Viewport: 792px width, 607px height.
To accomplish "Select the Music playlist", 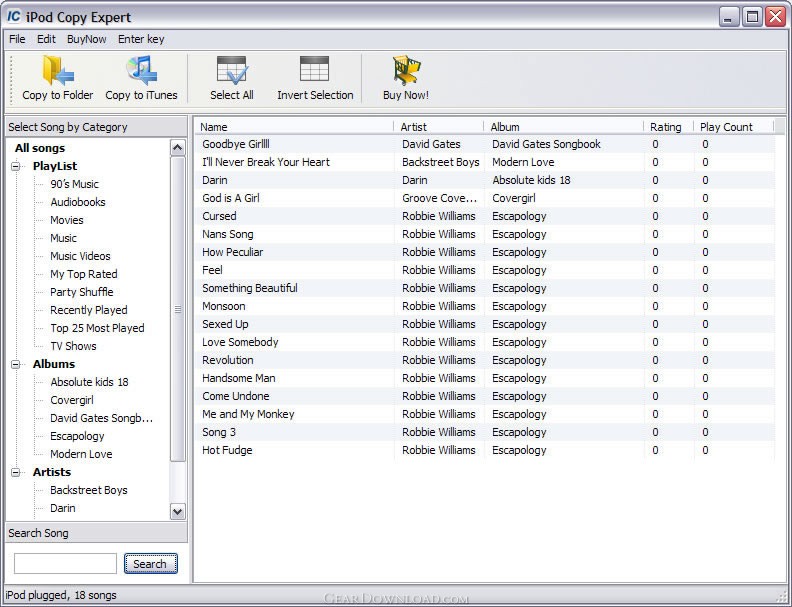I will (x=63, y=238).
